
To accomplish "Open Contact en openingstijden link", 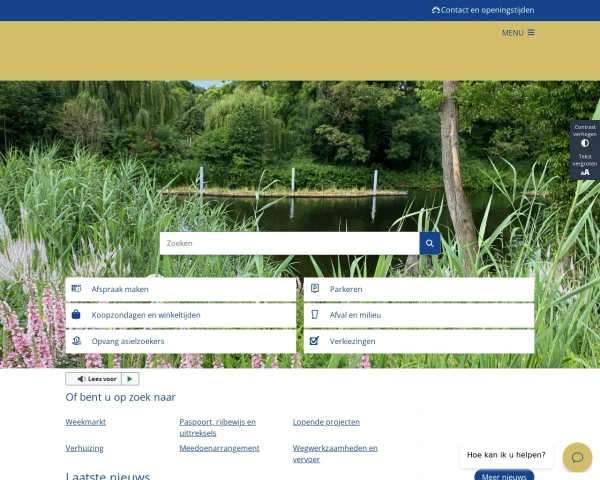I will click(483, 10).
